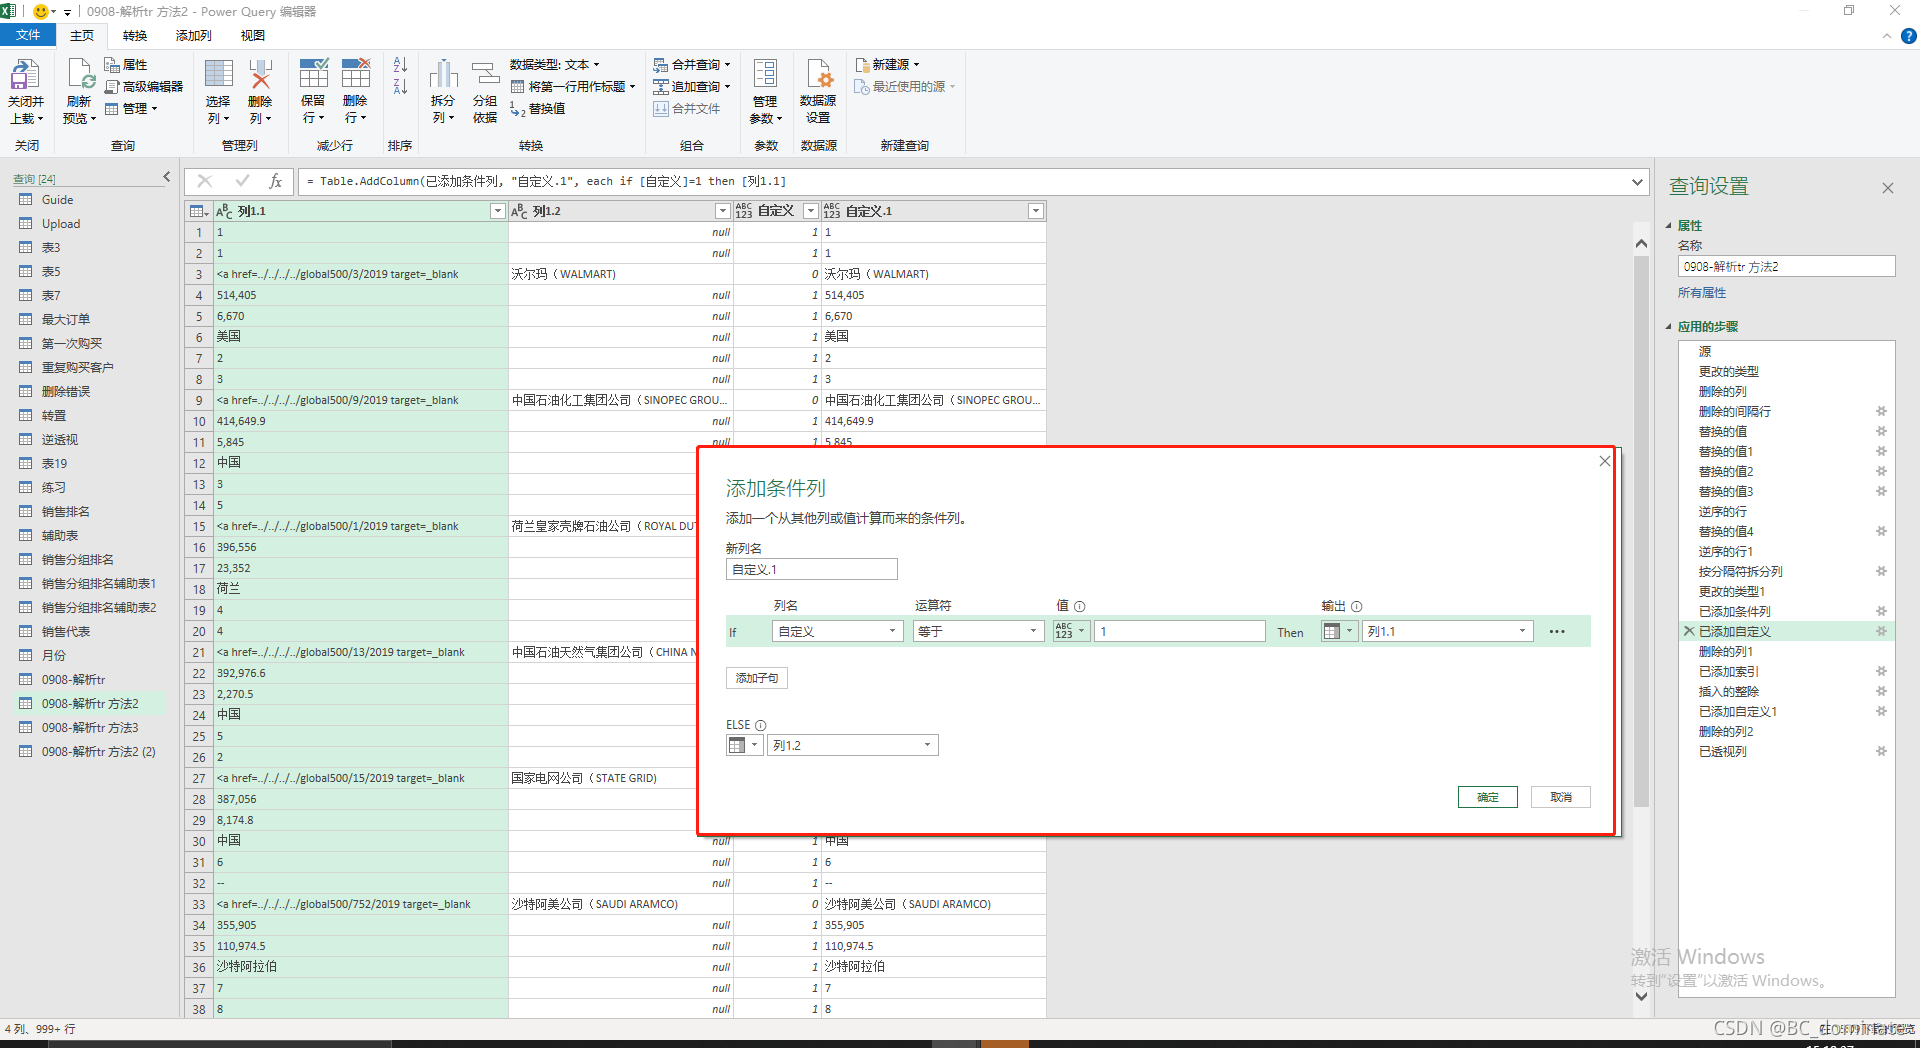
Task: Click the 取消 (Cancel) button in dialog
Action: tap(1561, 797)
